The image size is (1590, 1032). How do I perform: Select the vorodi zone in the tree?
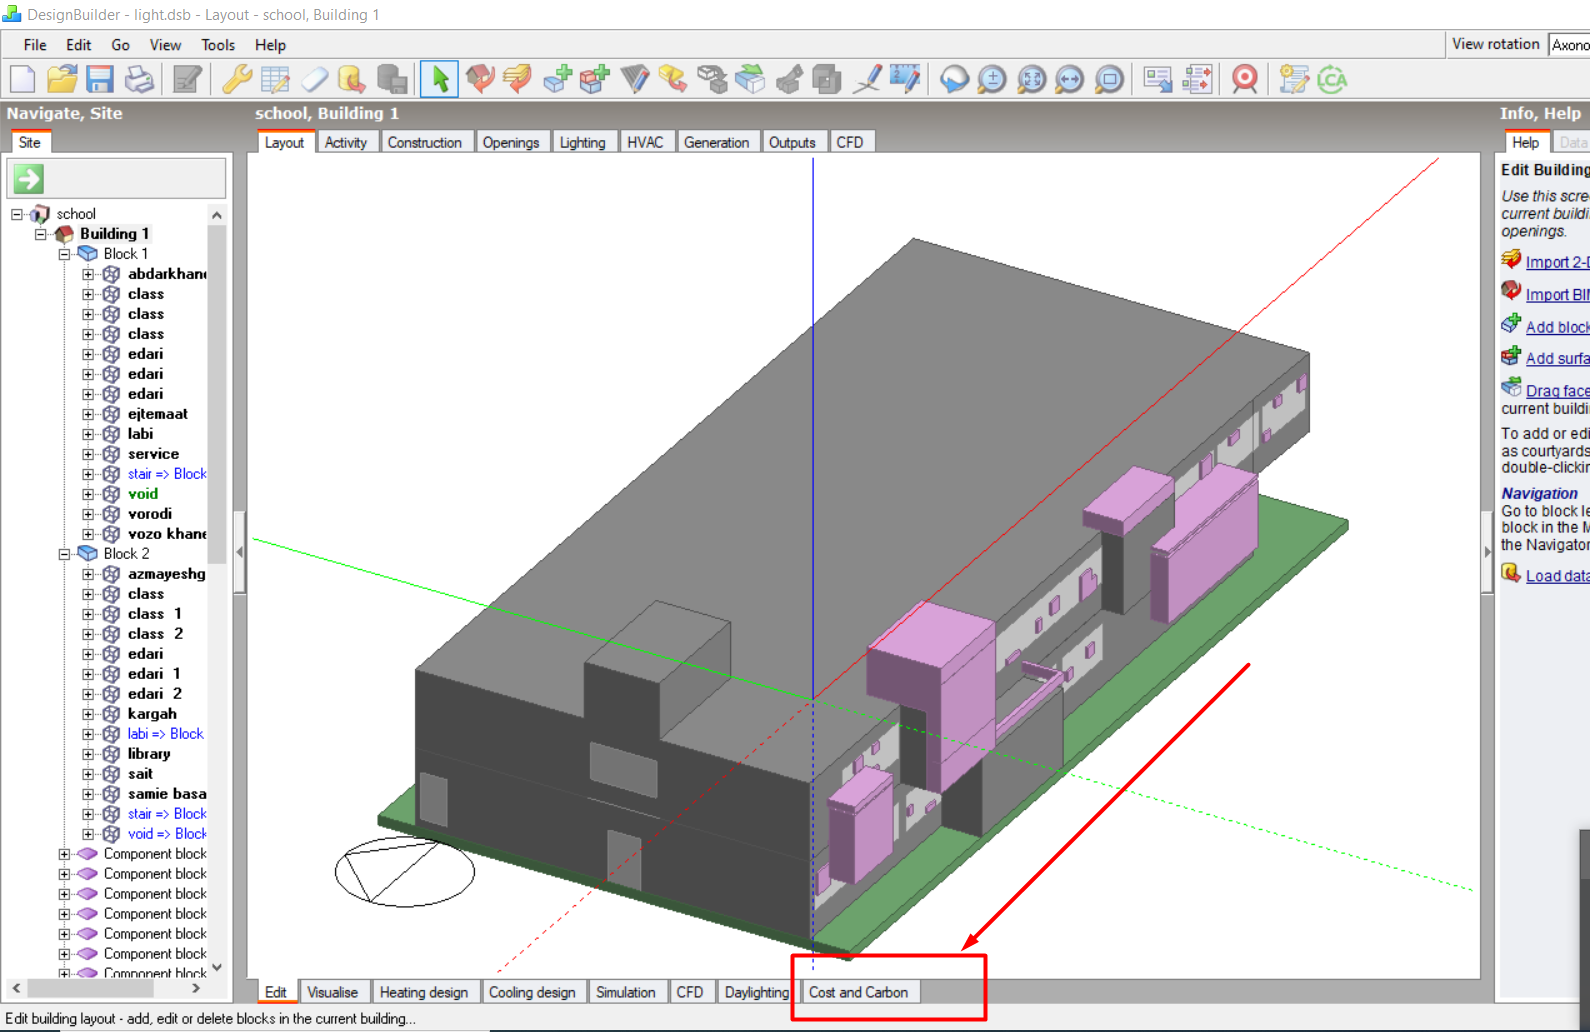coord(150,514)
